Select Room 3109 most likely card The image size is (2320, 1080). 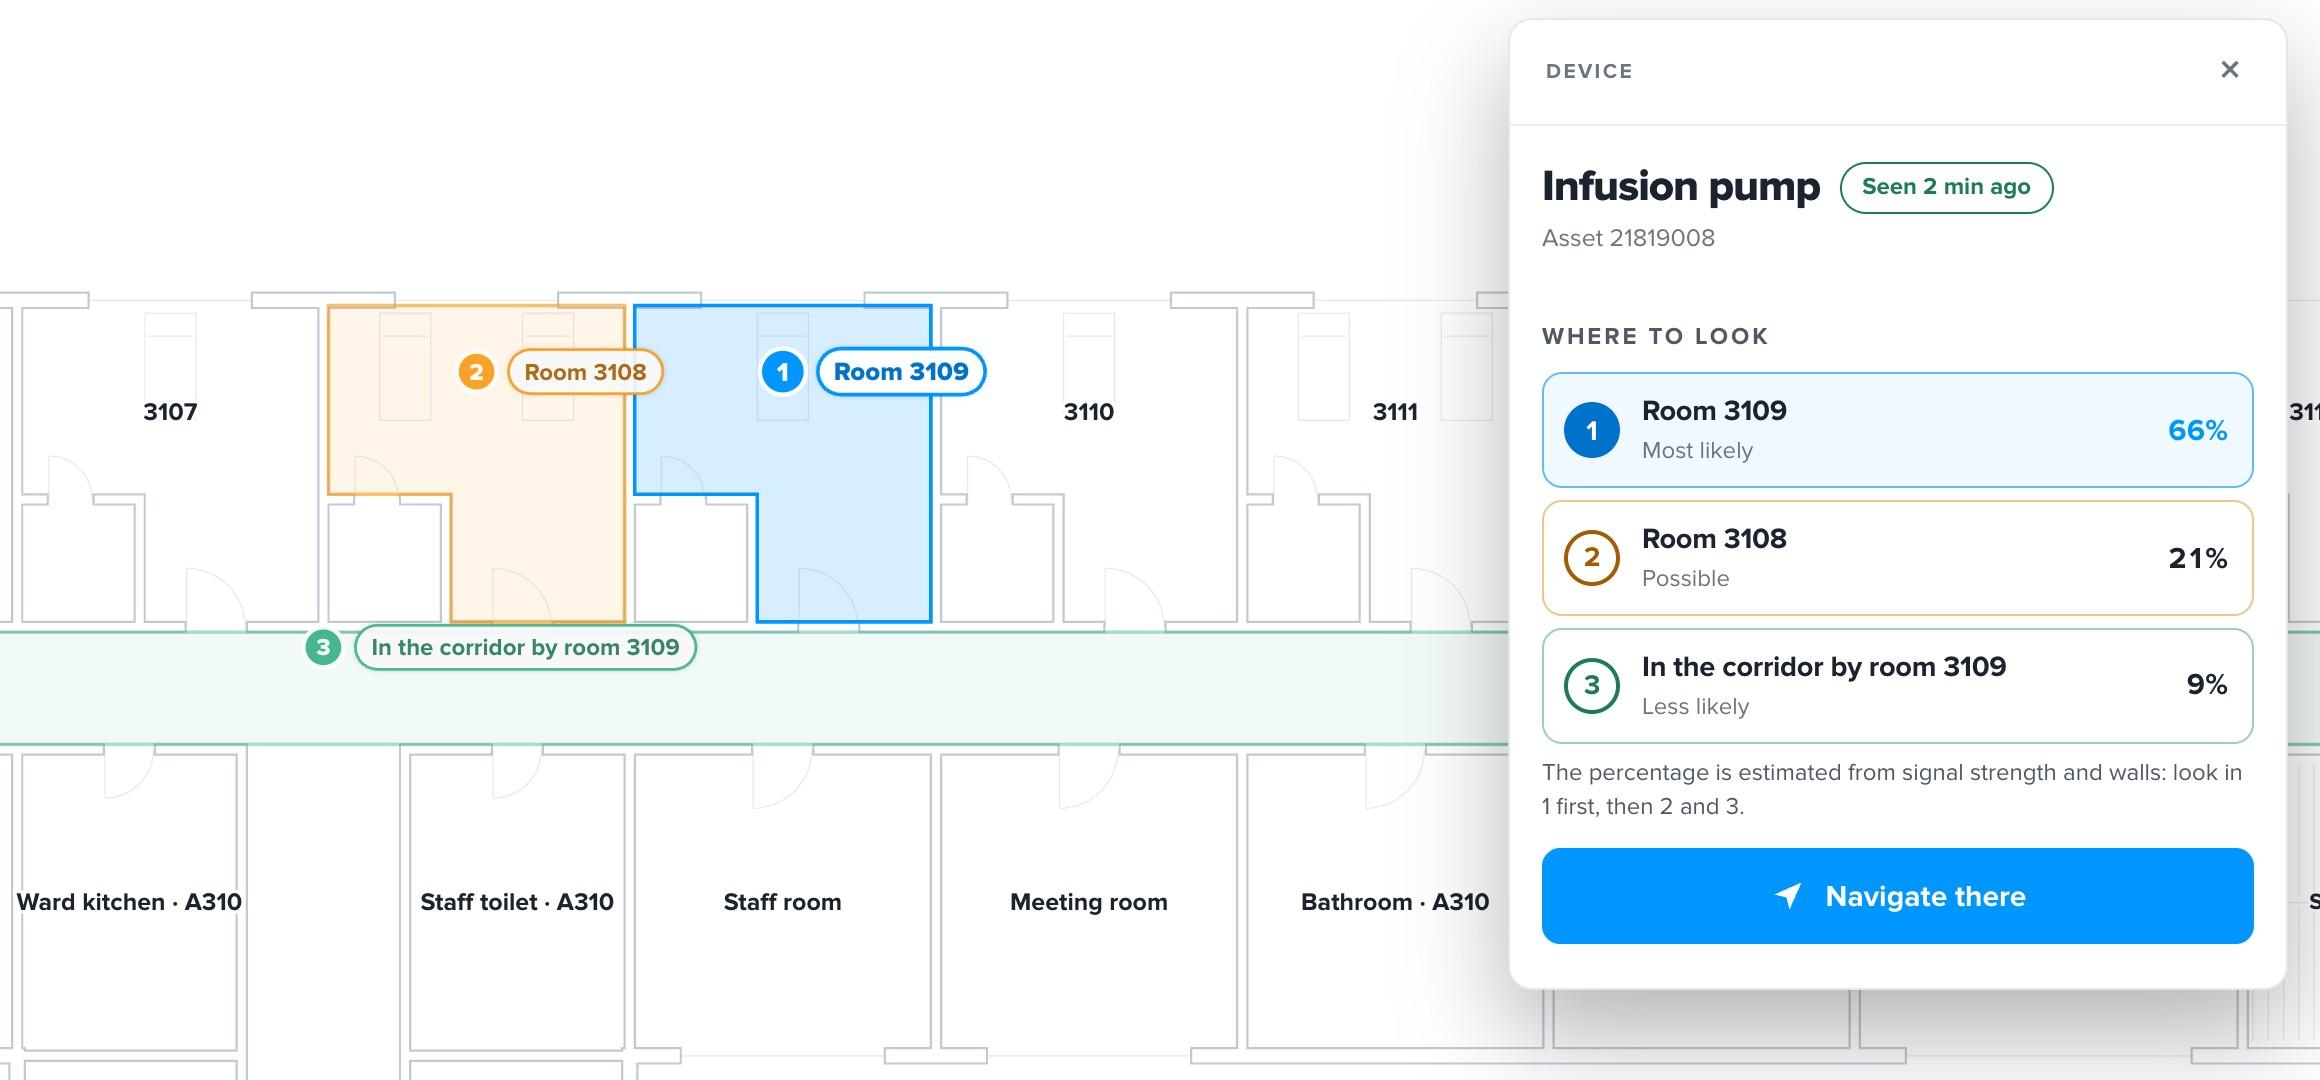tap(1897, 430)
